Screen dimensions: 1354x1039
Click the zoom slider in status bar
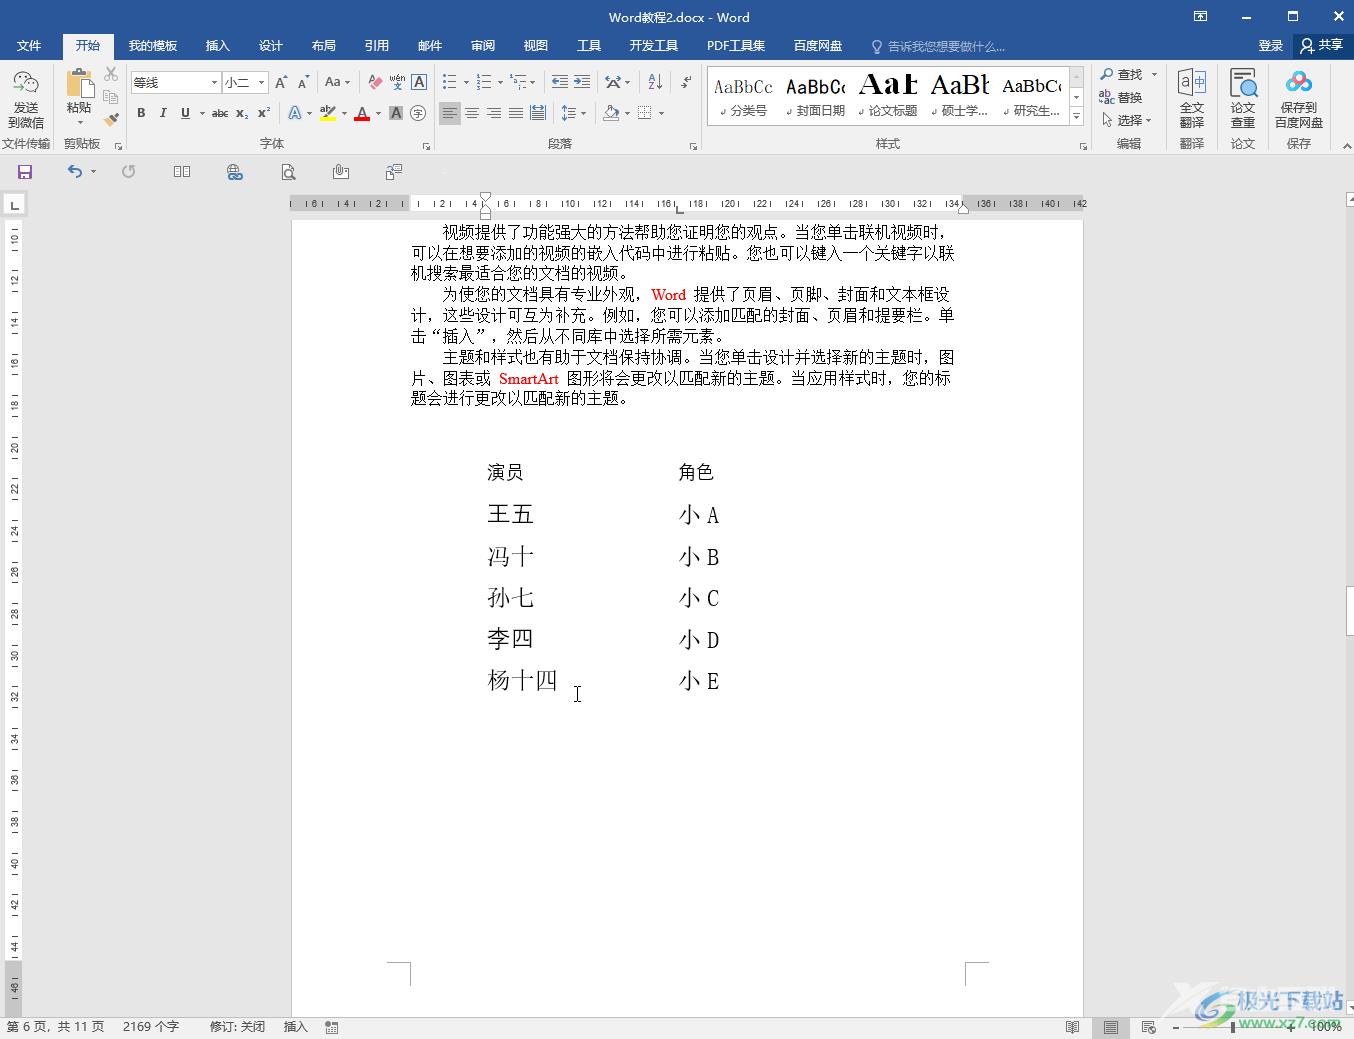coord(1233,1027)
